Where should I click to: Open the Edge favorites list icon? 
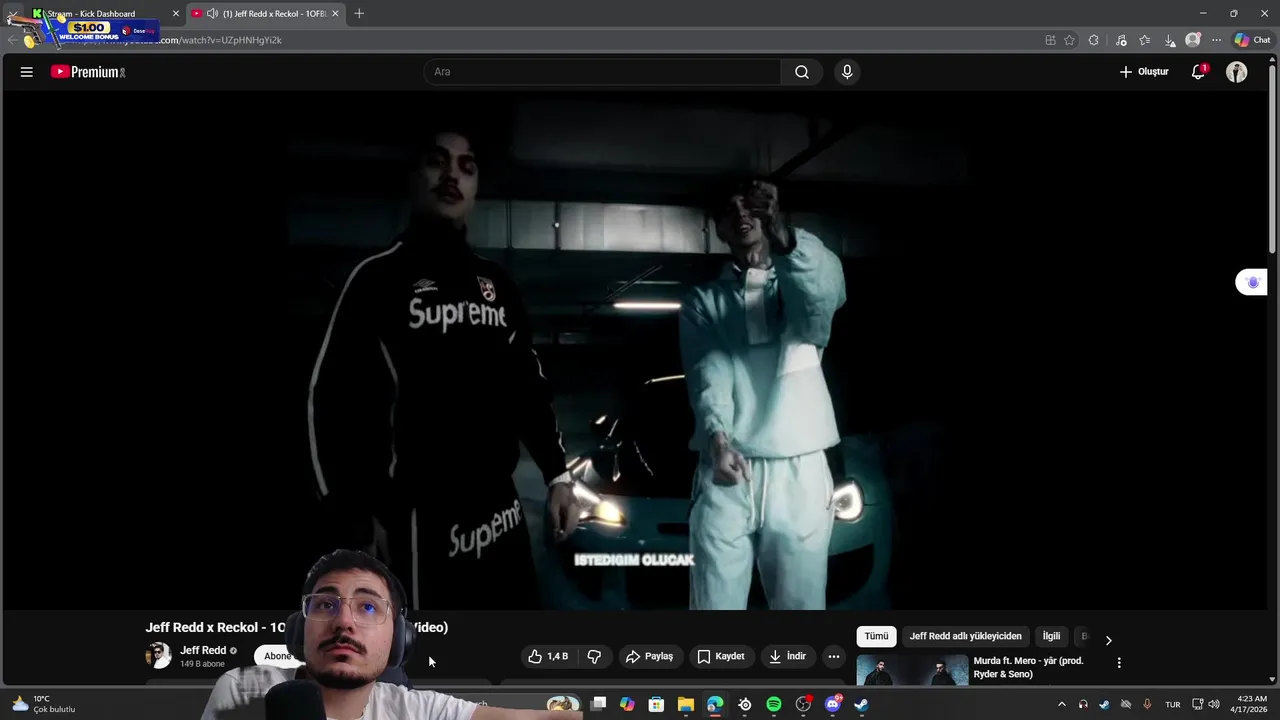[1145, 40]
